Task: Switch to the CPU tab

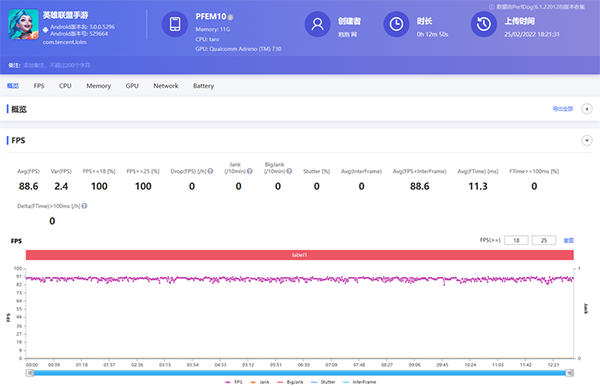Action: (65, 86)
